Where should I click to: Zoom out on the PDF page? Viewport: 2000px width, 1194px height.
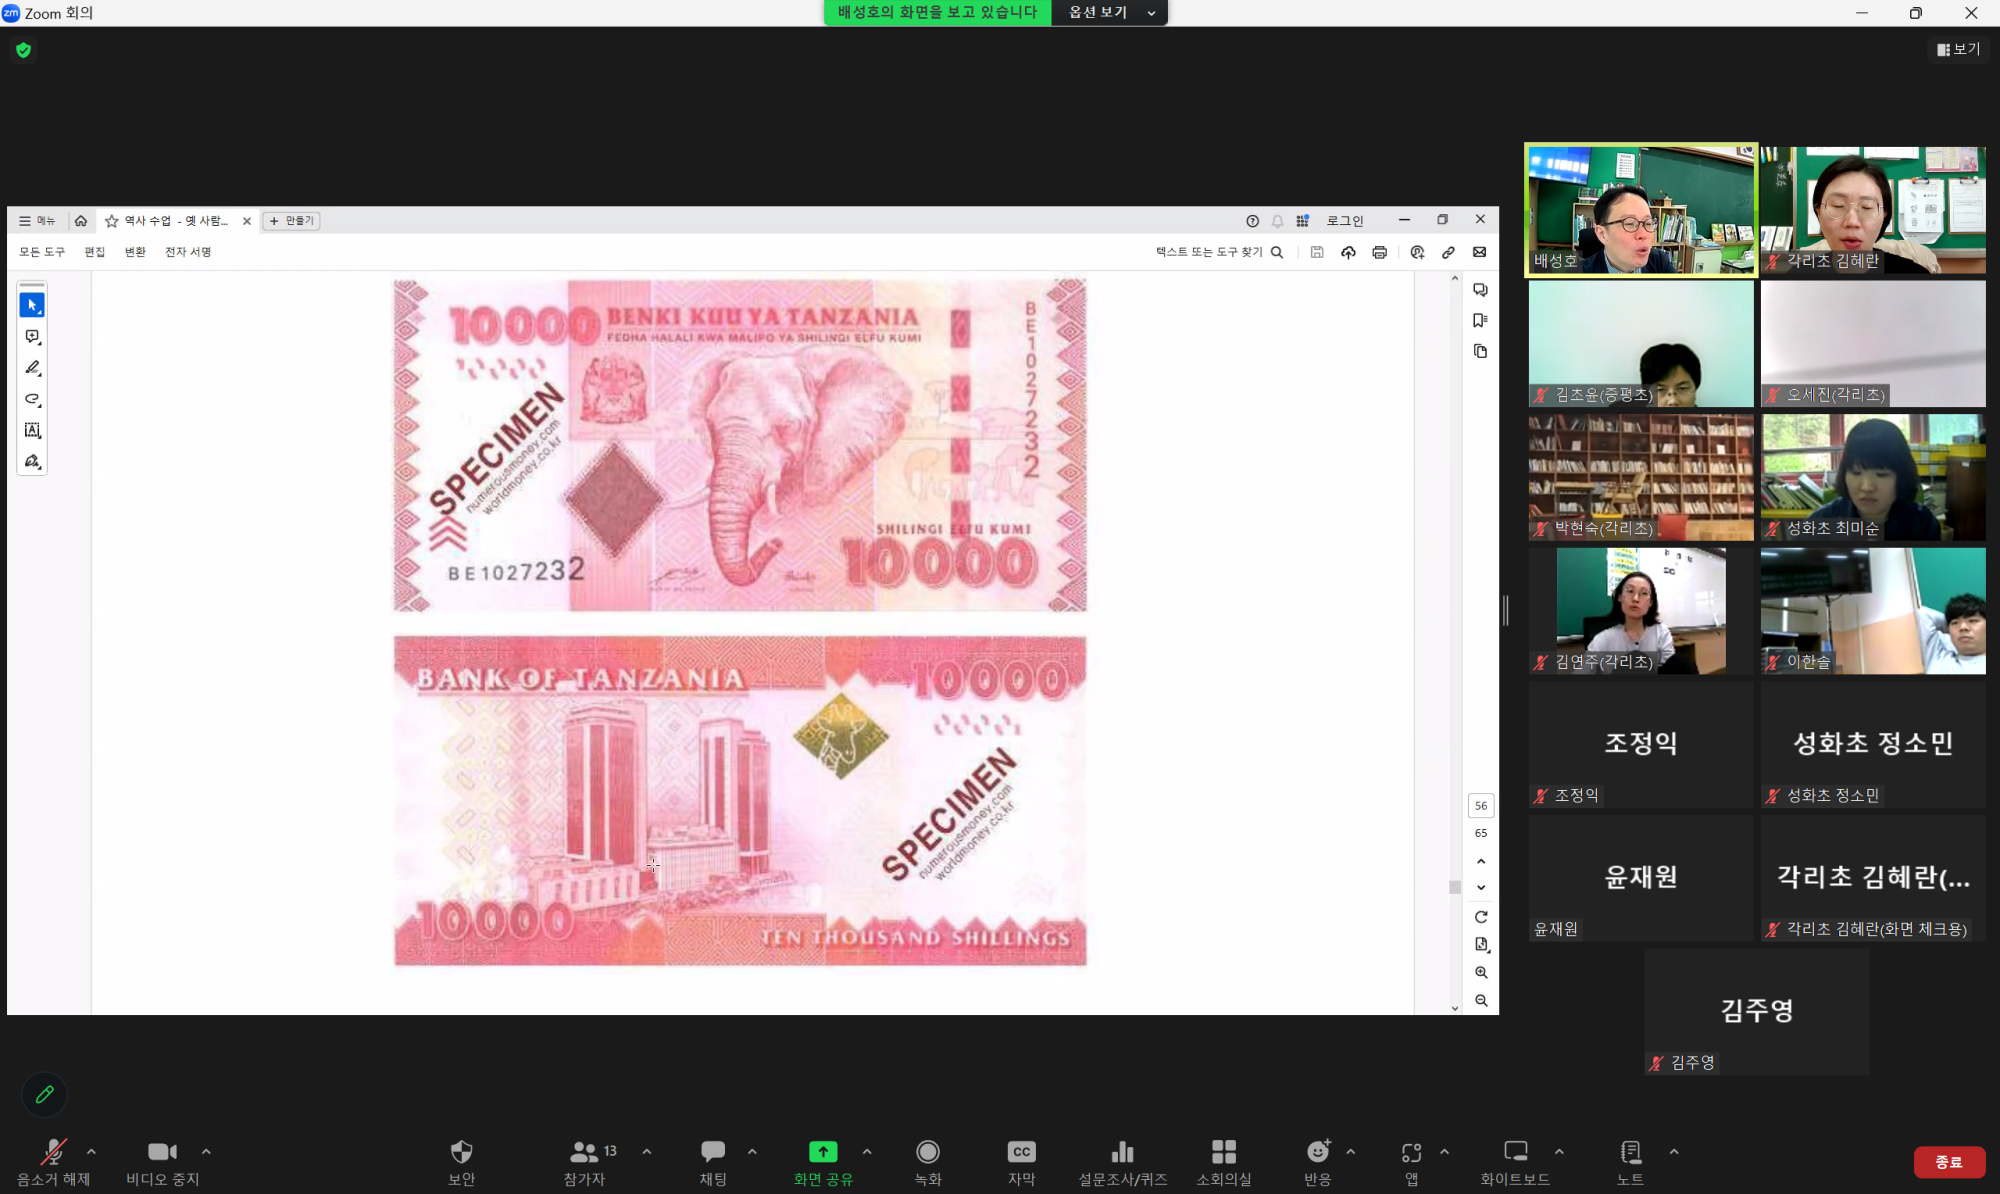click(x=1481, y=1000)
